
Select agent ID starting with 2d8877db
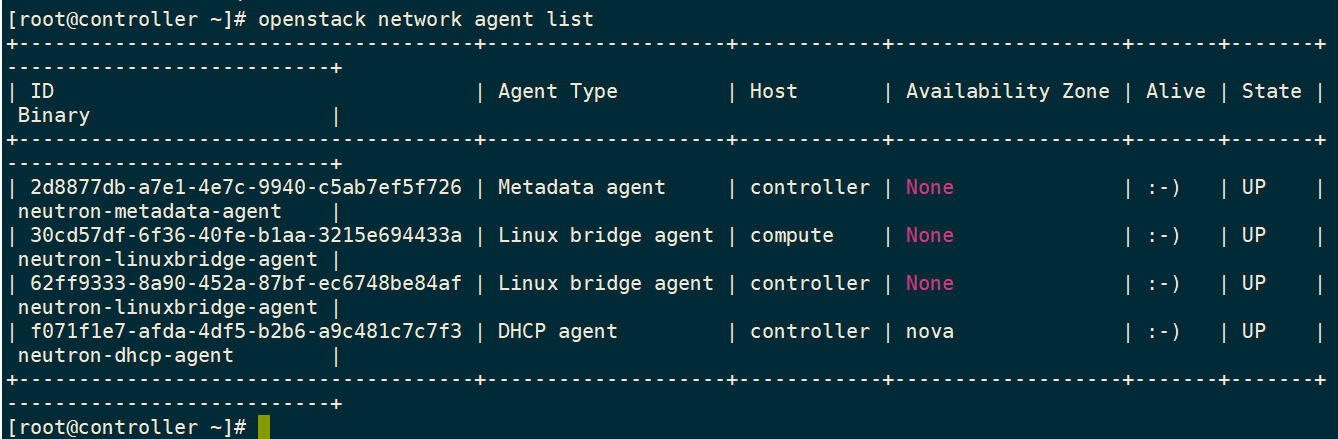(x=246, y=187)
